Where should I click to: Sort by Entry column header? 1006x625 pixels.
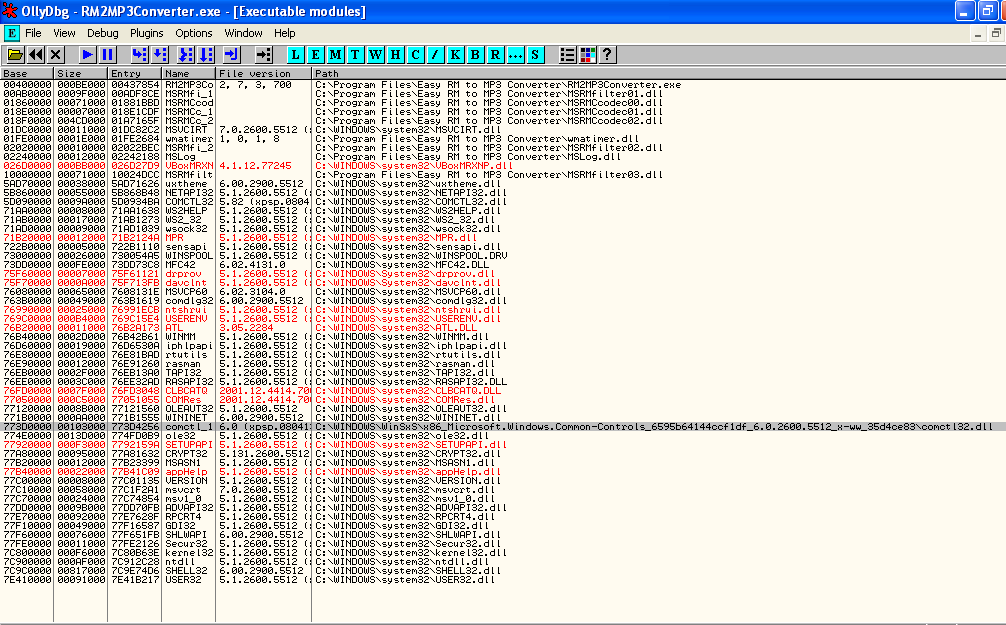pos(134,73)
